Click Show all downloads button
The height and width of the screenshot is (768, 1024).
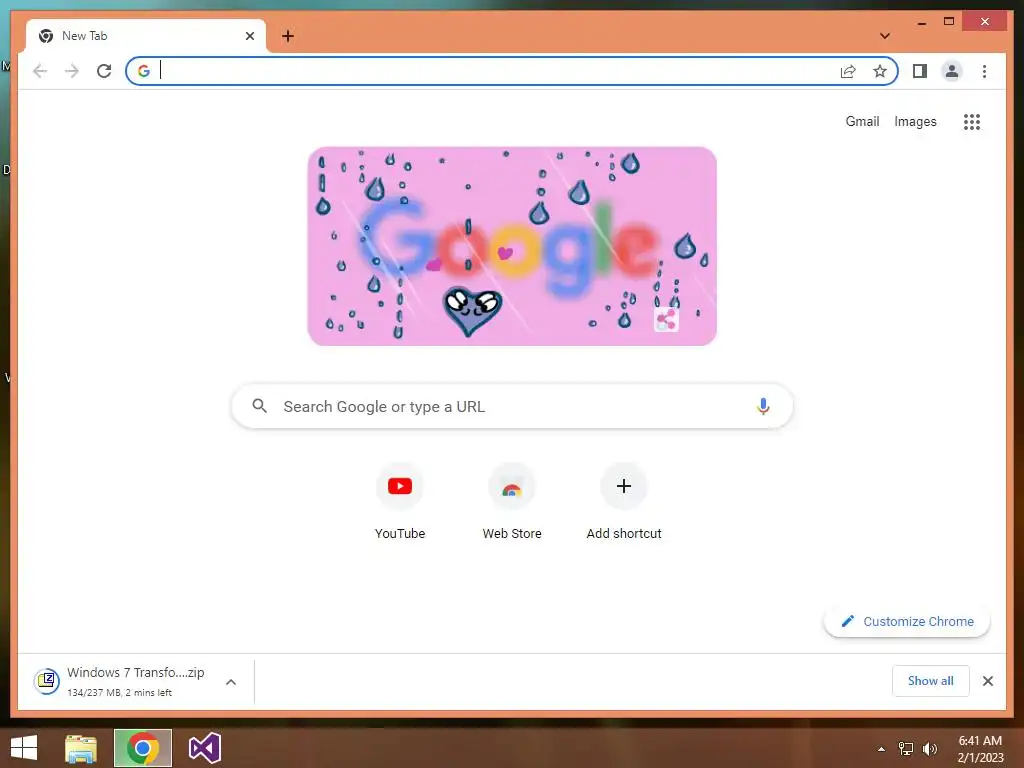931,681
